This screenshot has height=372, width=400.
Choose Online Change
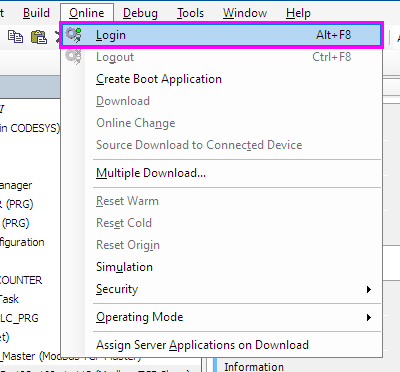pyautogui.click(x=221, y=123)
